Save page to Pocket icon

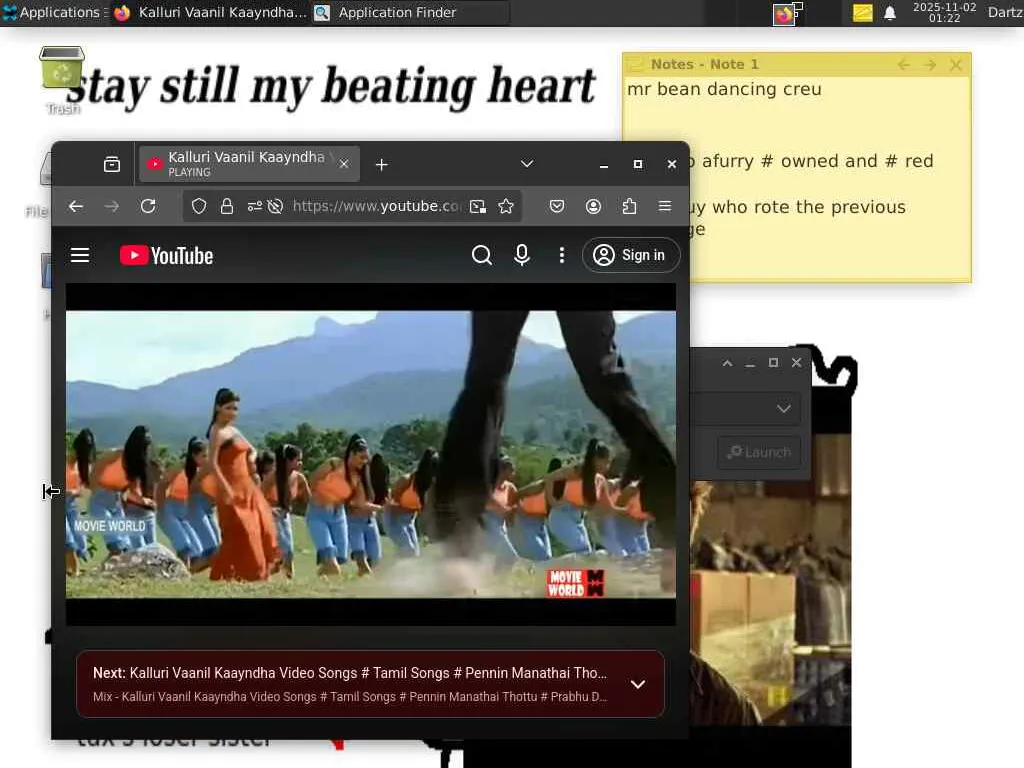(x=556, y=206)
